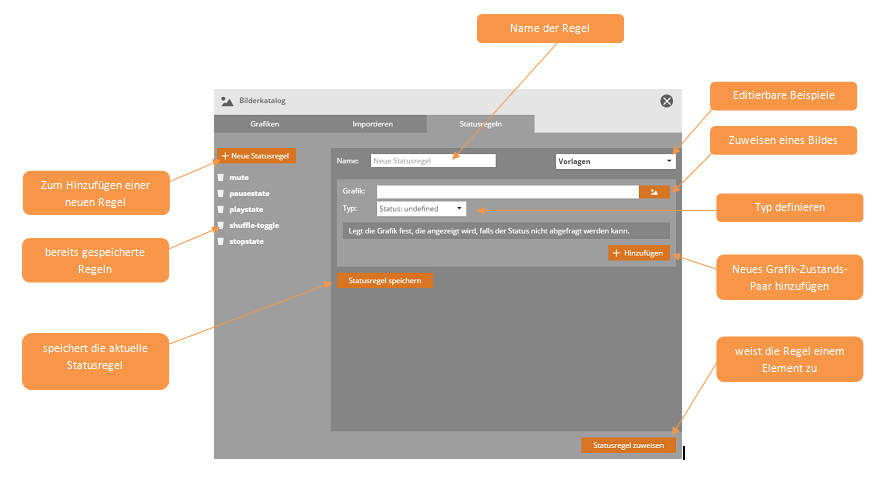
Task: Close the Bilderkatalog dialog
Action: (x=667, y=101)
